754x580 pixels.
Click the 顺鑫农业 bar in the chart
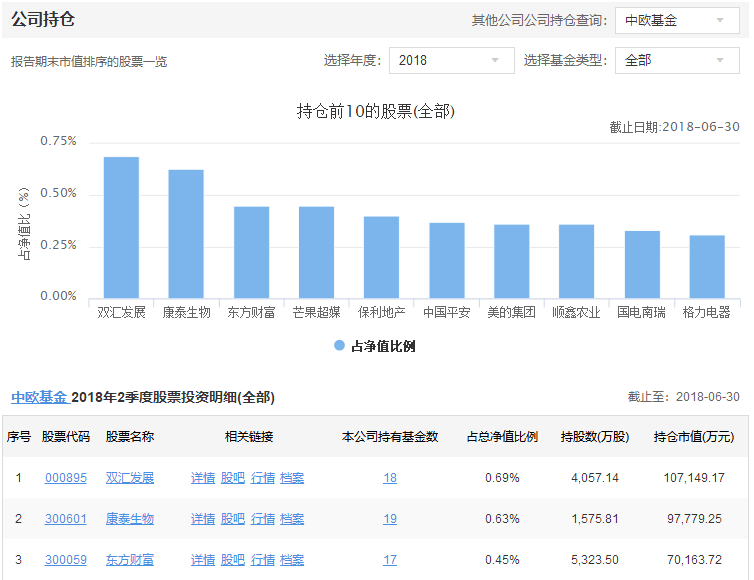point(577,262)
